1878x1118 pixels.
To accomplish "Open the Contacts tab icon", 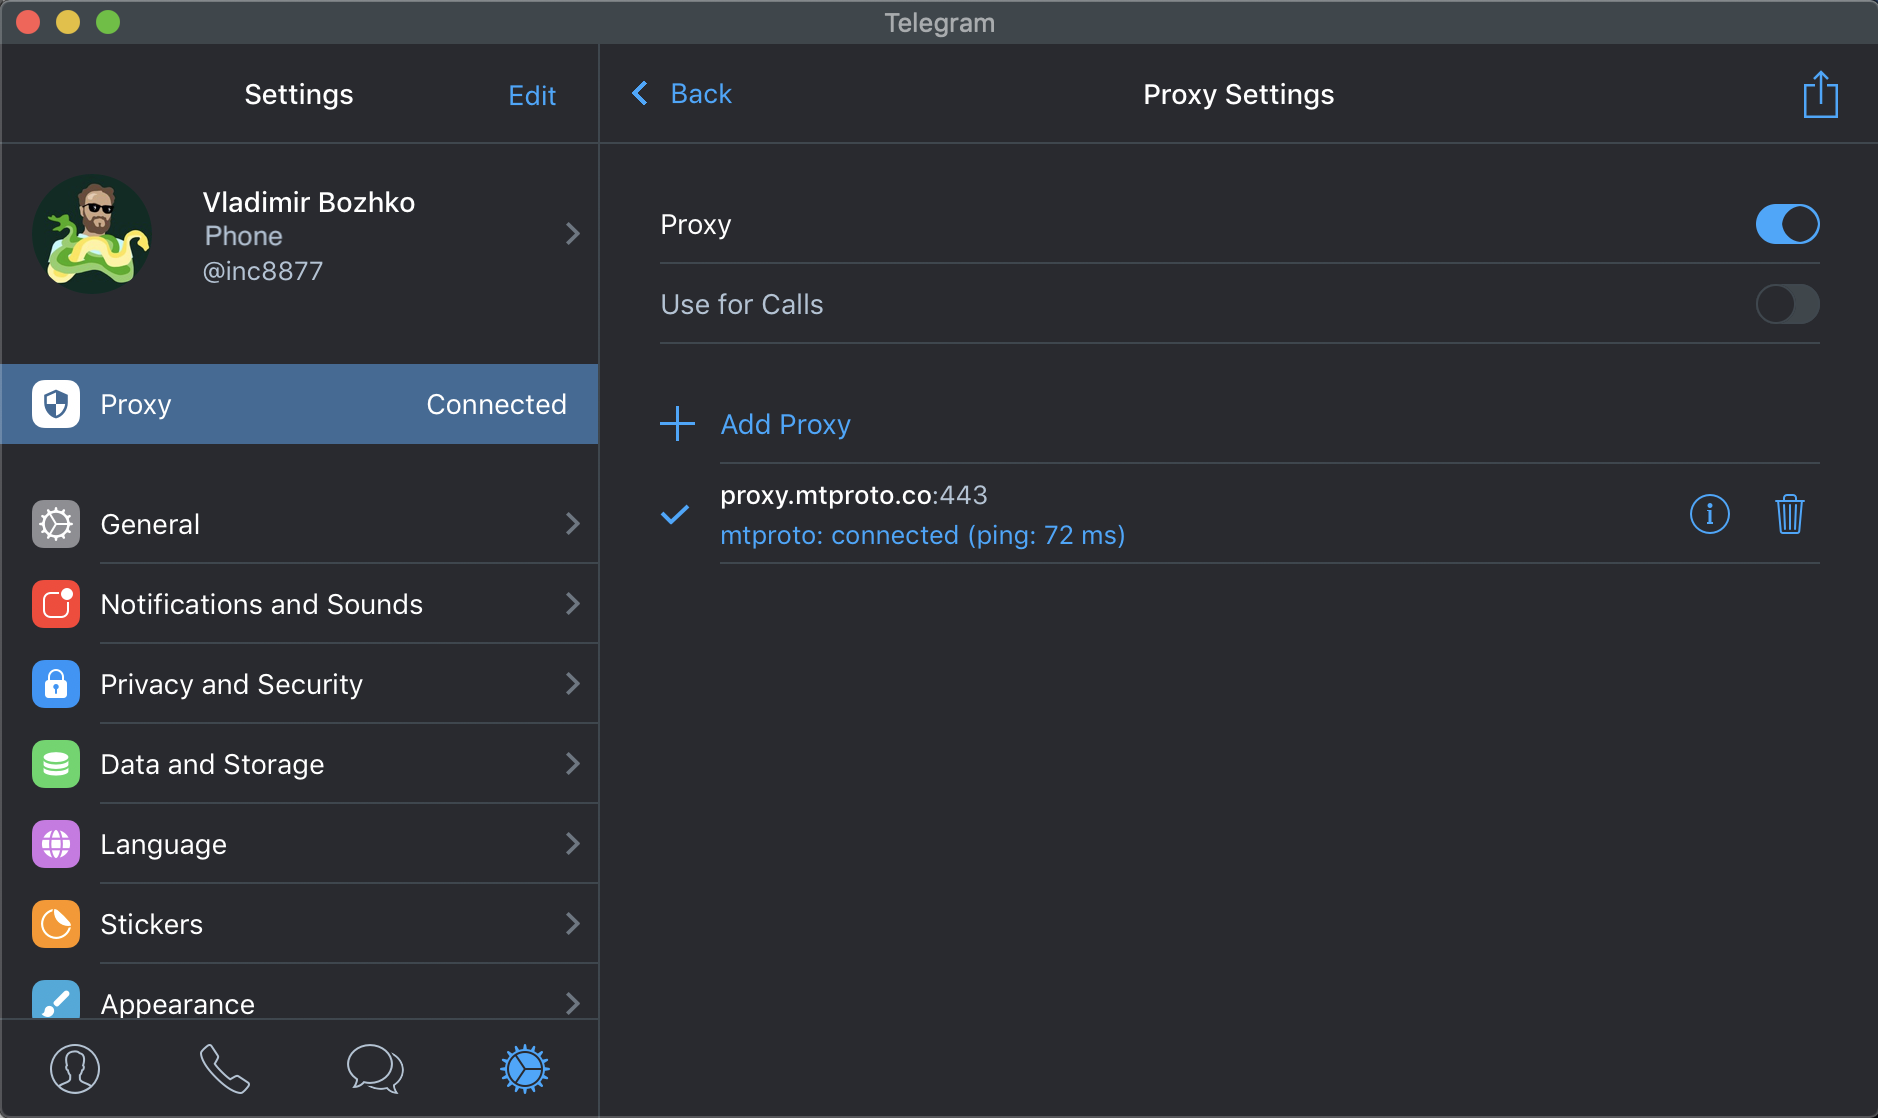I will pyautogui.click(x=75, y=1068).
